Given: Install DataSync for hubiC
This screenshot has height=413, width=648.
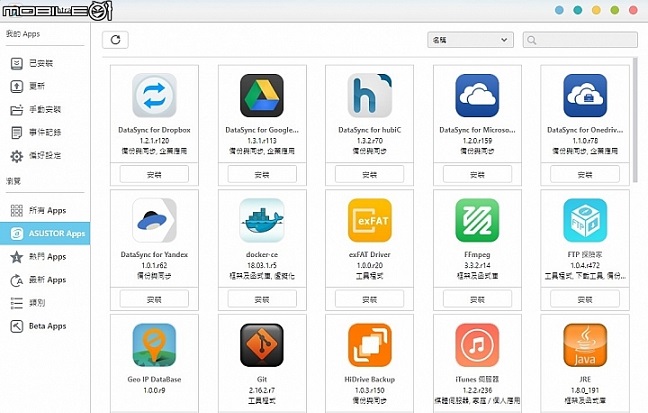Looking at the screenshot, I should point(369,174).
